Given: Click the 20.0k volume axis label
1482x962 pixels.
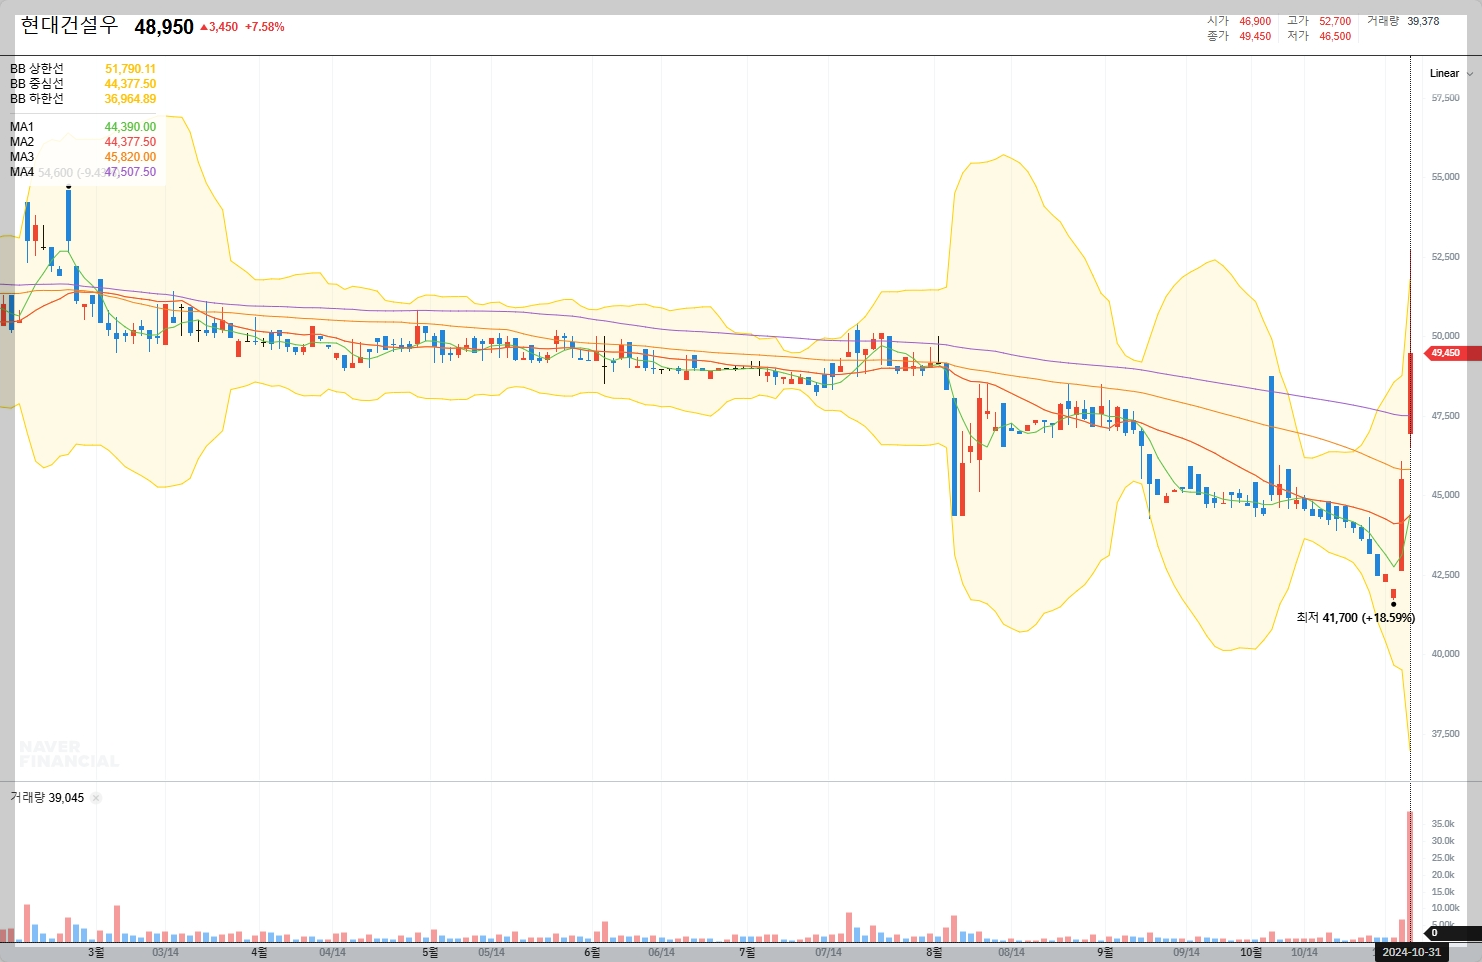Looking at the screenshot, I should [x=1443, y=875].
